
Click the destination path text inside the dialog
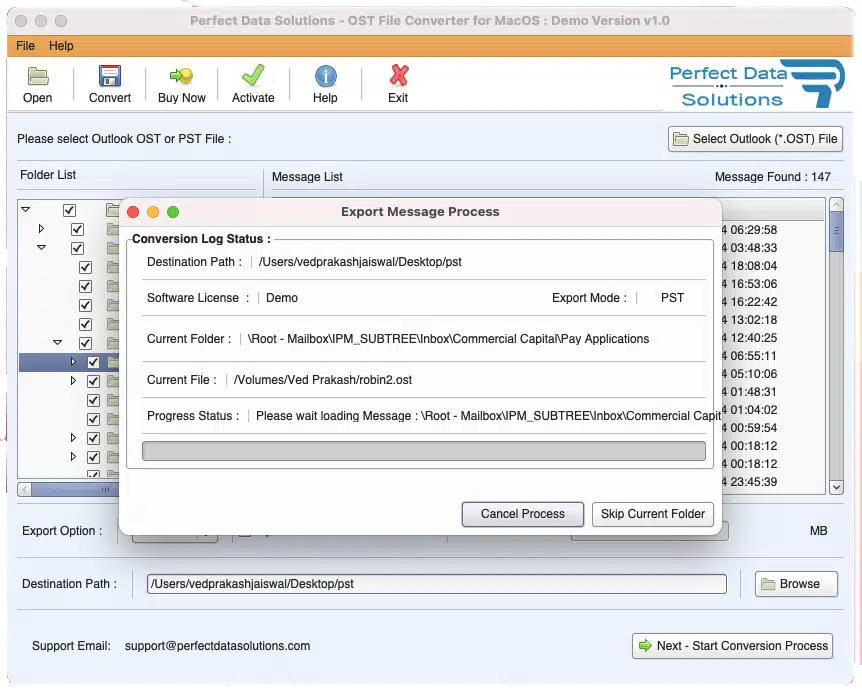[x=360, y=262]
